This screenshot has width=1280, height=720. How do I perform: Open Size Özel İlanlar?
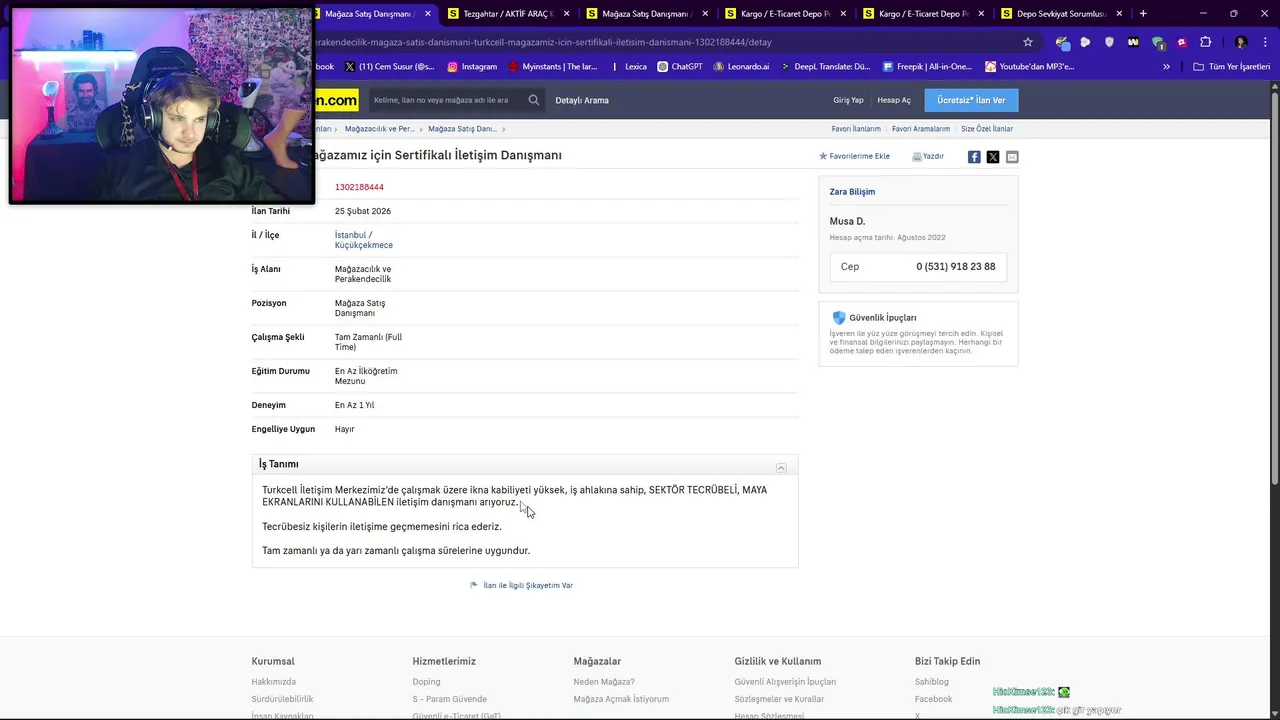[987, 129]
